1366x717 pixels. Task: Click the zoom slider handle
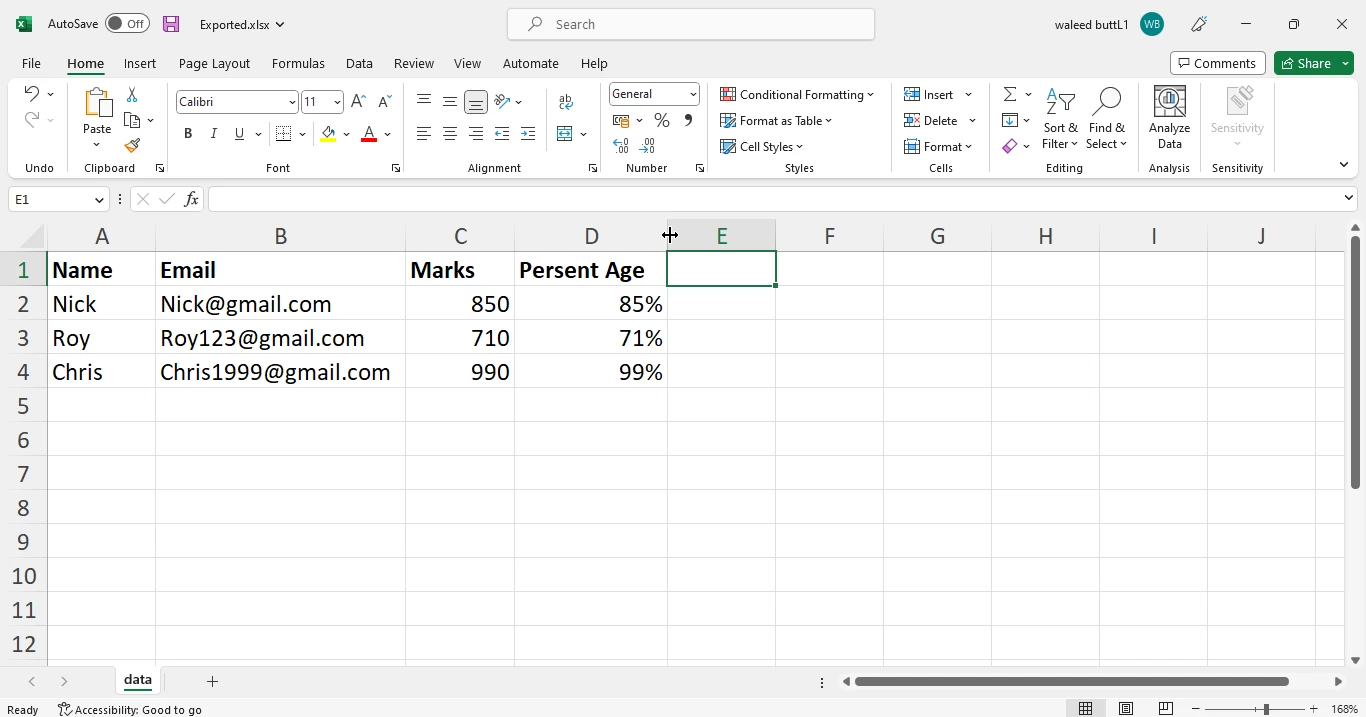click(1266, 709)
